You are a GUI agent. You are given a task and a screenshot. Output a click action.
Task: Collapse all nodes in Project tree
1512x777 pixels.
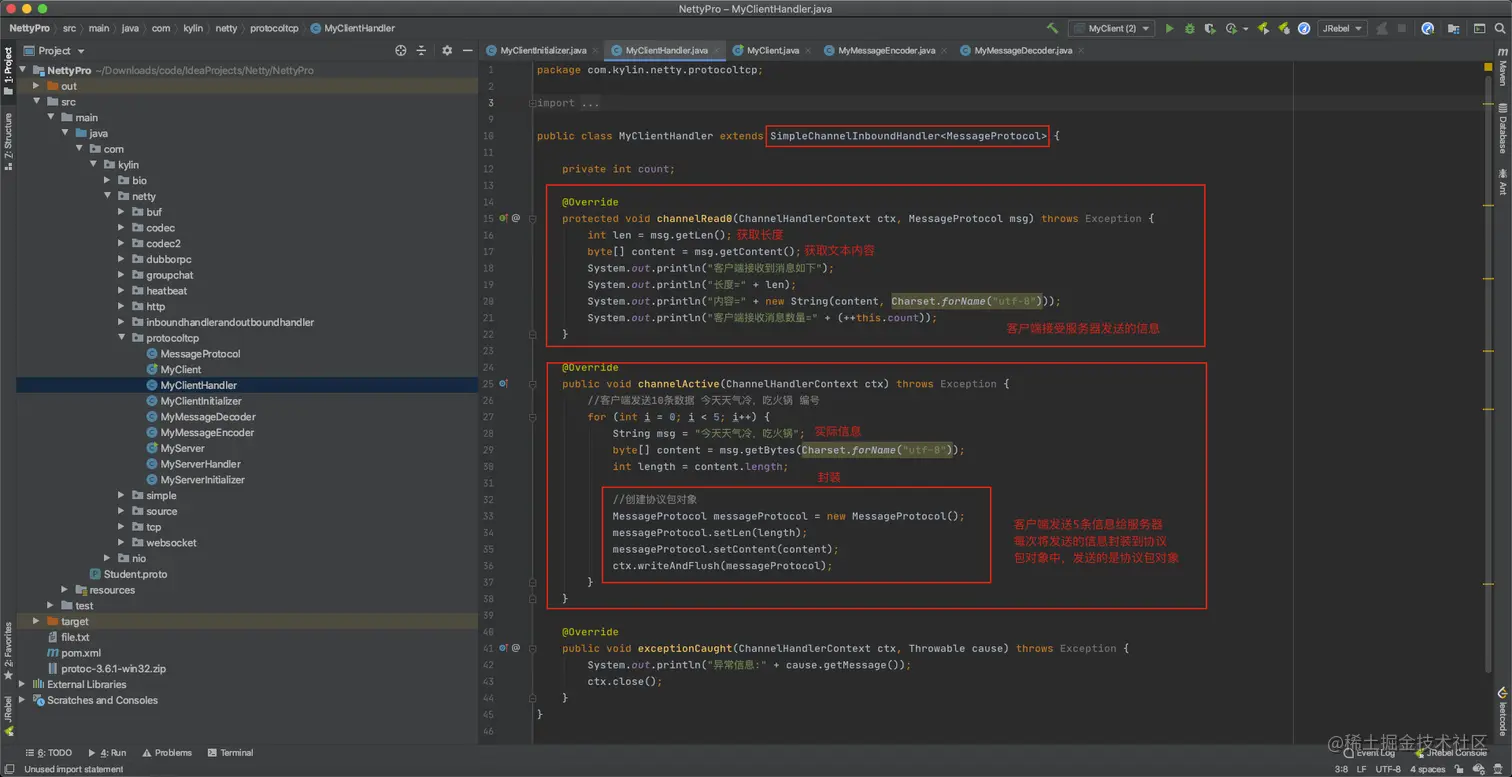coord(421,51)
